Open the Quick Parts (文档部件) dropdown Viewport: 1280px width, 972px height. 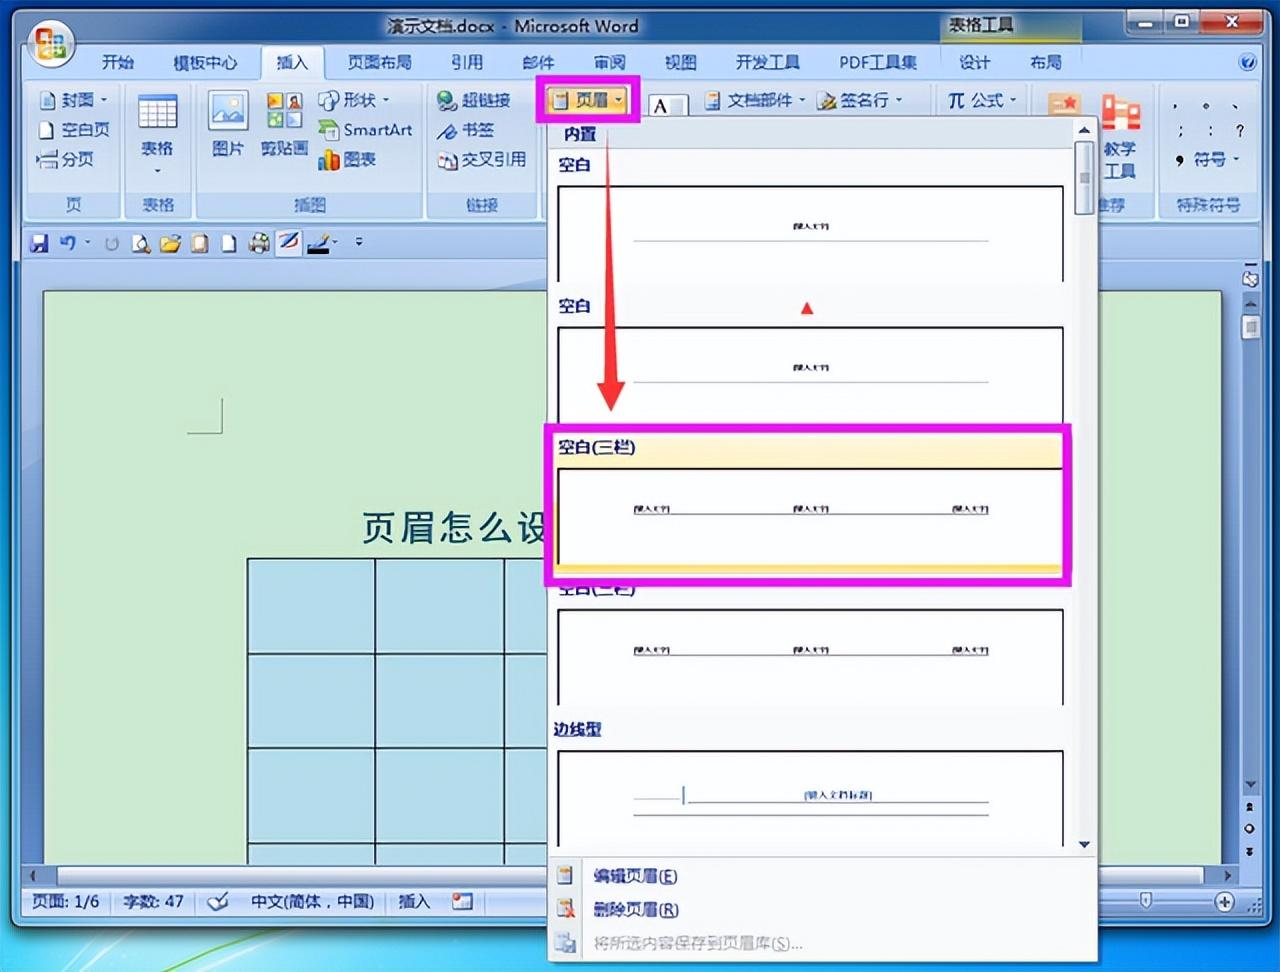[755, 100]
